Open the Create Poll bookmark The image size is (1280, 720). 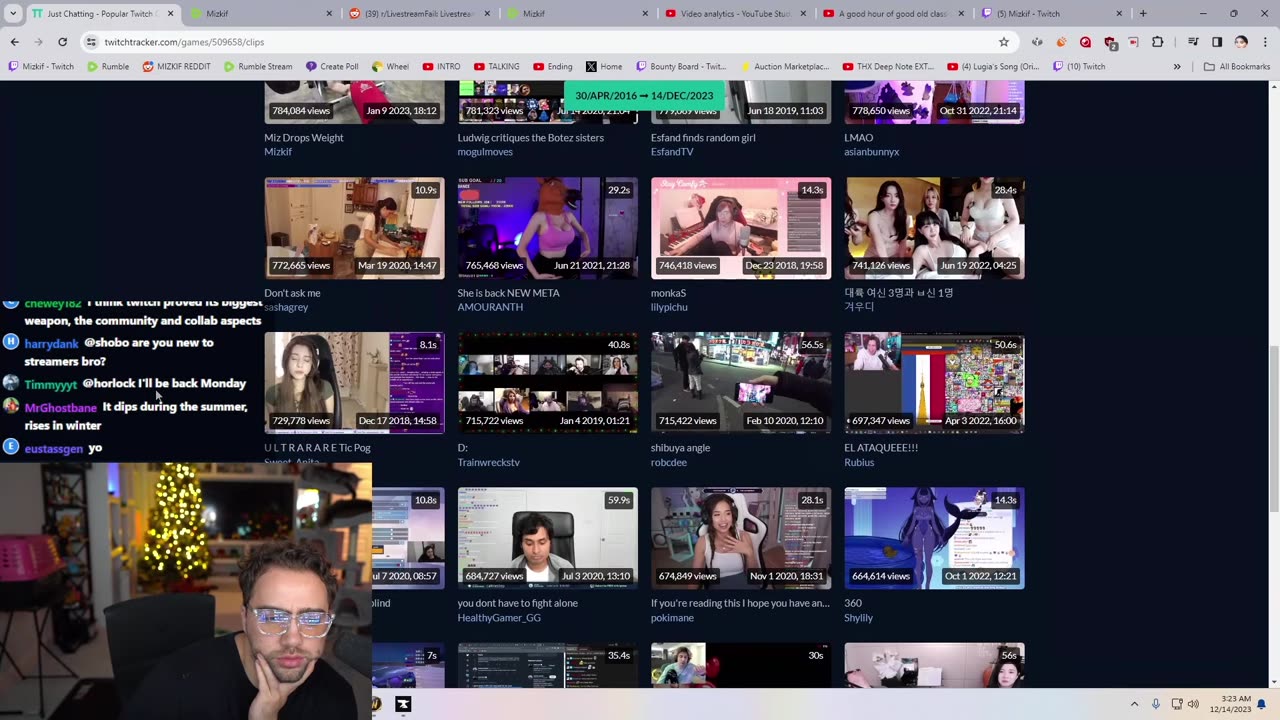coord(332,67)
